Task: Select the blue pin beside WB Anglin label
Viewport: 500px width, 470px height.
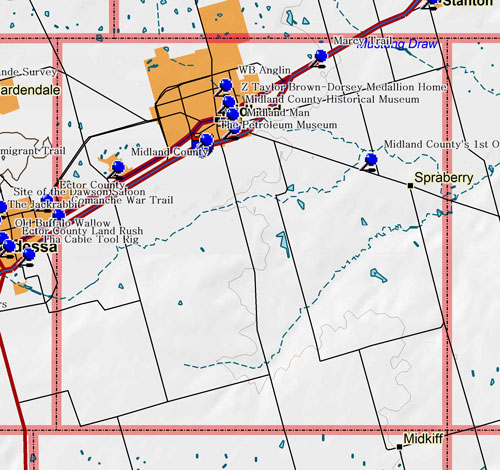Action: pyautogui.click(x=226, y=85)
